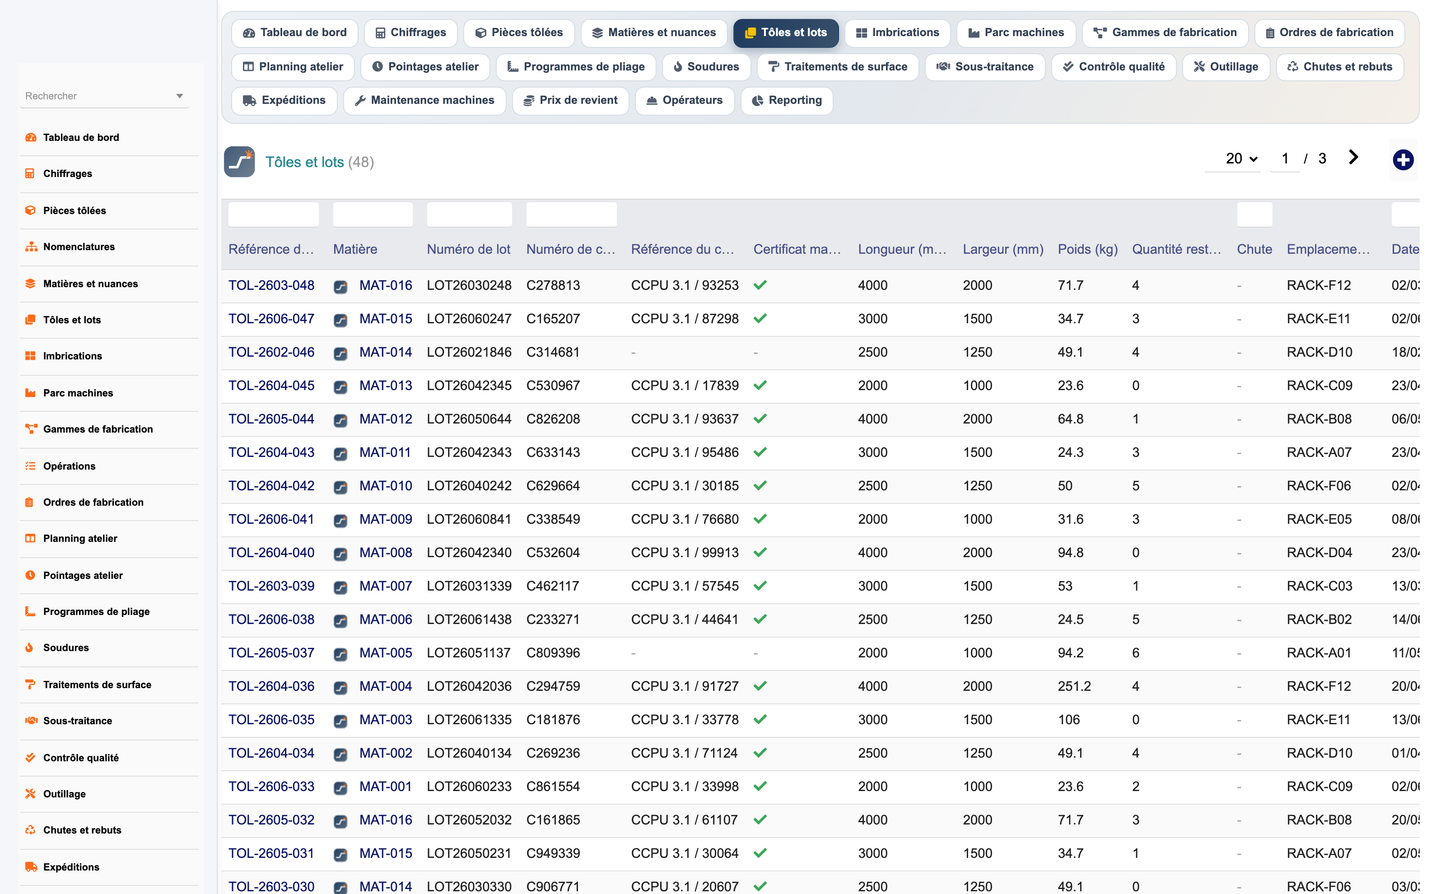Image resolution: width=1445 pixels, height=894 pixels.
Task: Open the Imbrications tab
Action: pyautogui.click(x=897, y=33)
